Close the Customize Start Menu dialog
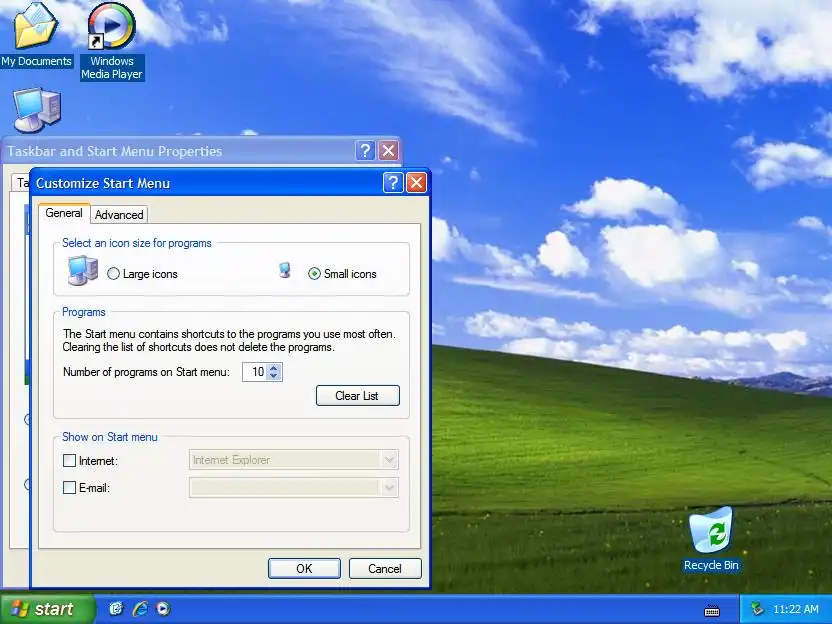Screen dimensions: 832x624 [417, 183]
